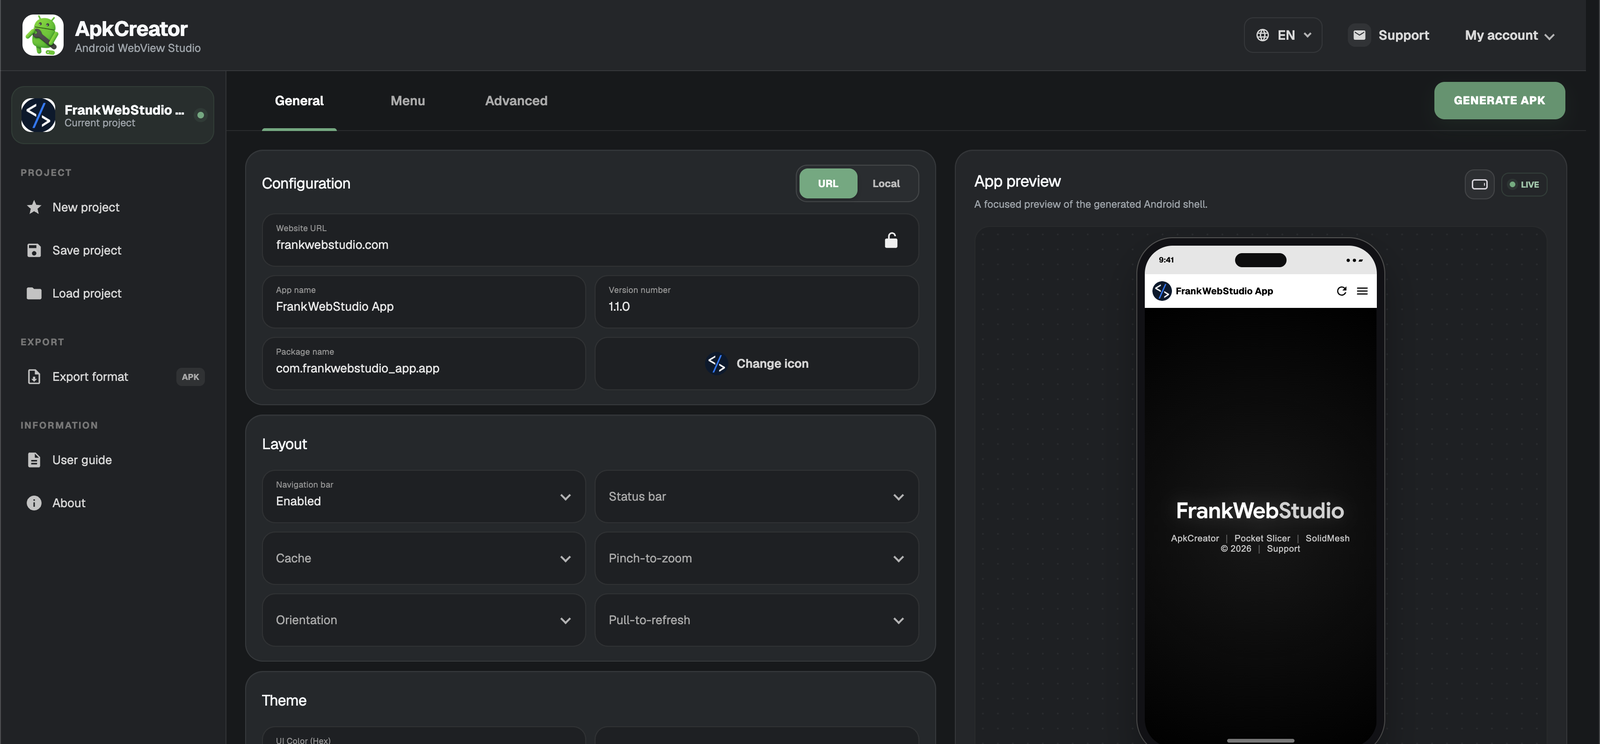Click the App name input field
Viewport: 1600px width, 744px height.
tap(424, 301)
